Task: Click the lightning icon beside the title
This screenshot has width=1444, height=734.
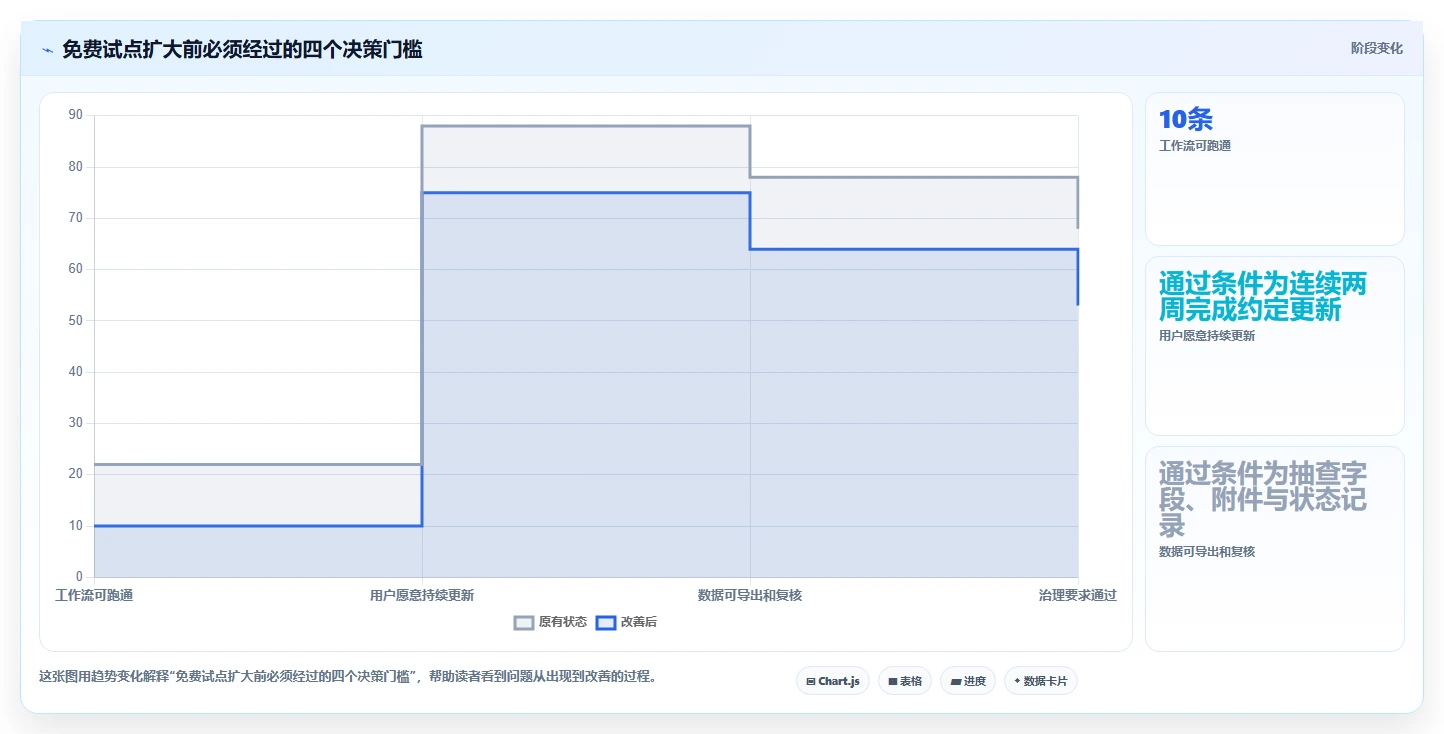Action: [x=47, y=49]
